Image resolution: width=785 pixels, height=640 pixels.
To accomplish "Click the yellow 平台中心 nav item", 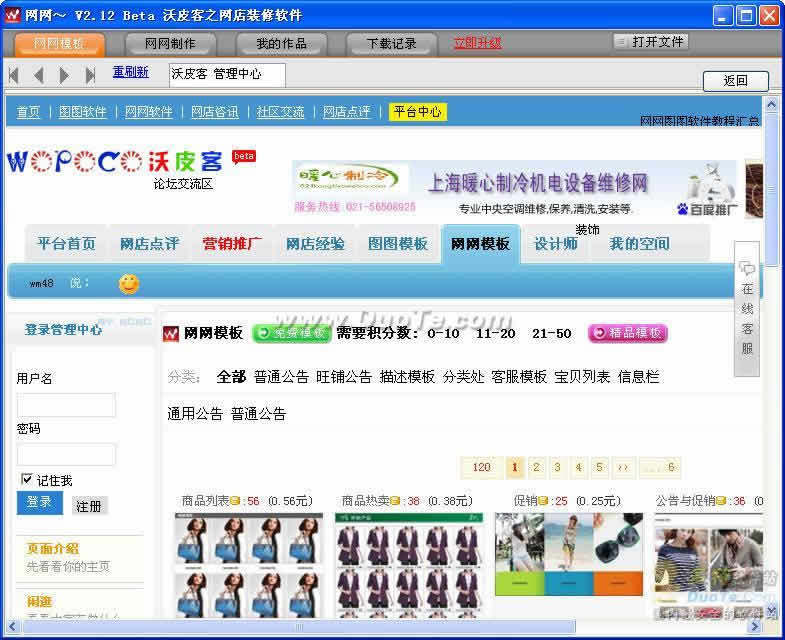I will coord(418,112).
